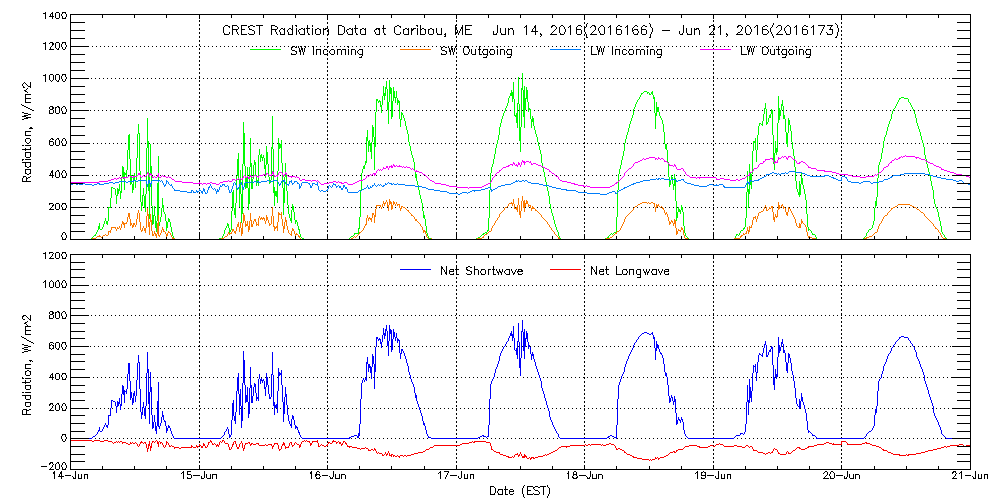Screen dimensions: 1000x500
Task: Pick the 16-Jun date on the axis
Action: pos(328,478)
